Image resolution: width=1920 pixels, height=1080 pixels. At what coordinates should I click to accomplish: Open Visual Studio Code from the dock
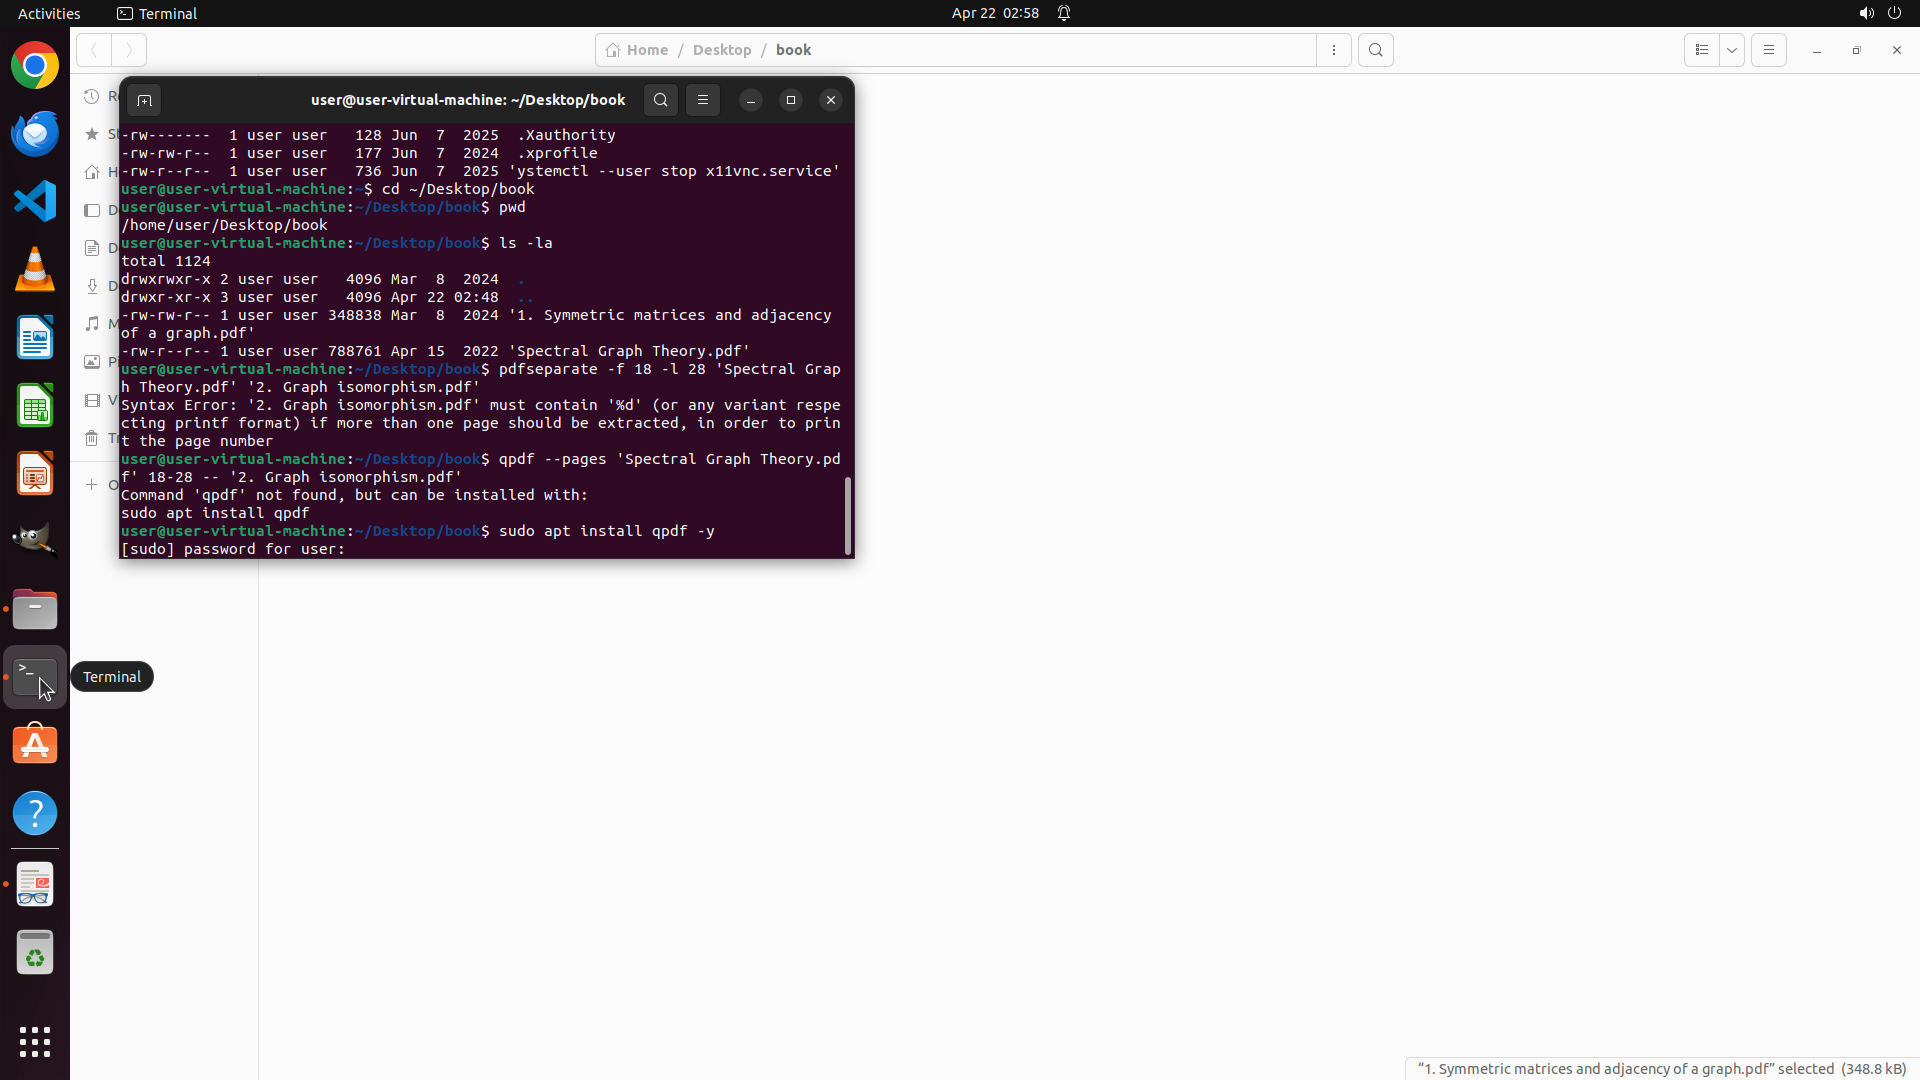point(35,202)
